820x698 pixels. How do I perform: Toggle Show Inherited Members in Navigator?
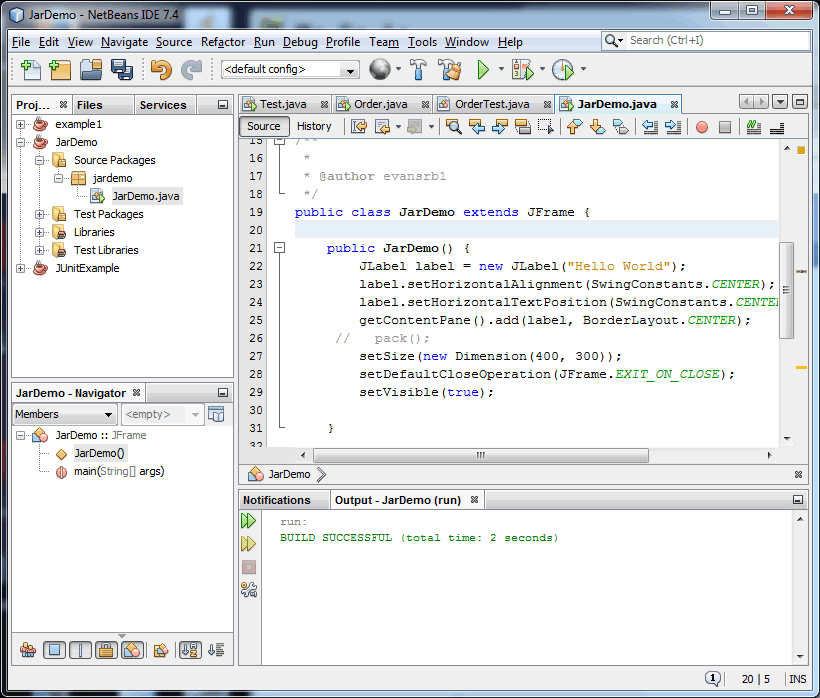(28, 650)
